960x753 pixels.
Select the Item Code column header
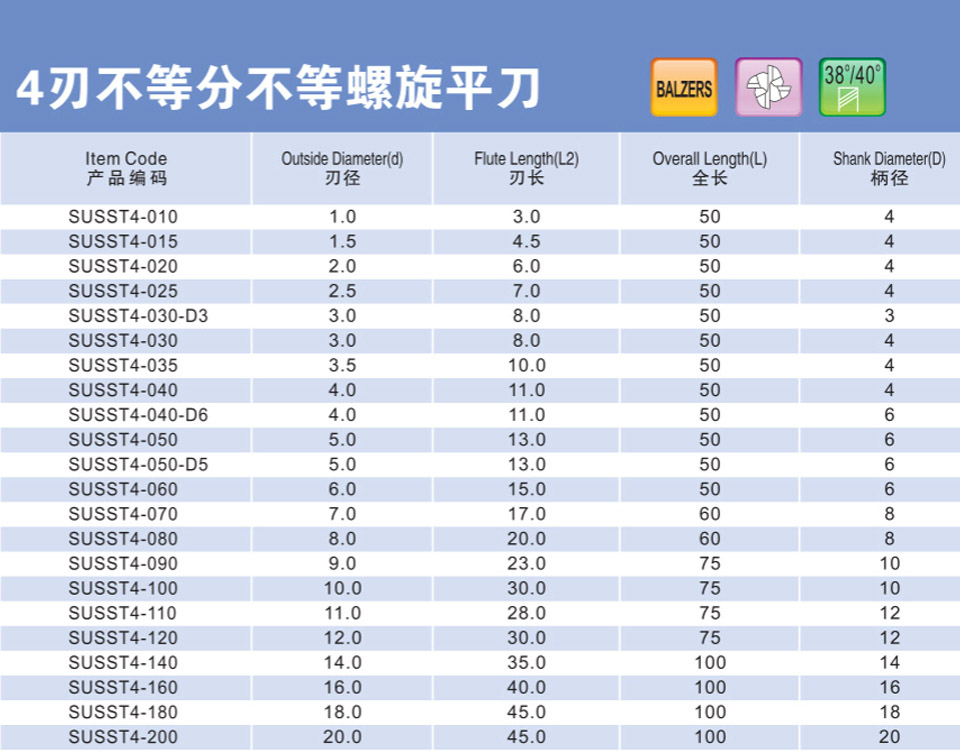tap(126, 168)
